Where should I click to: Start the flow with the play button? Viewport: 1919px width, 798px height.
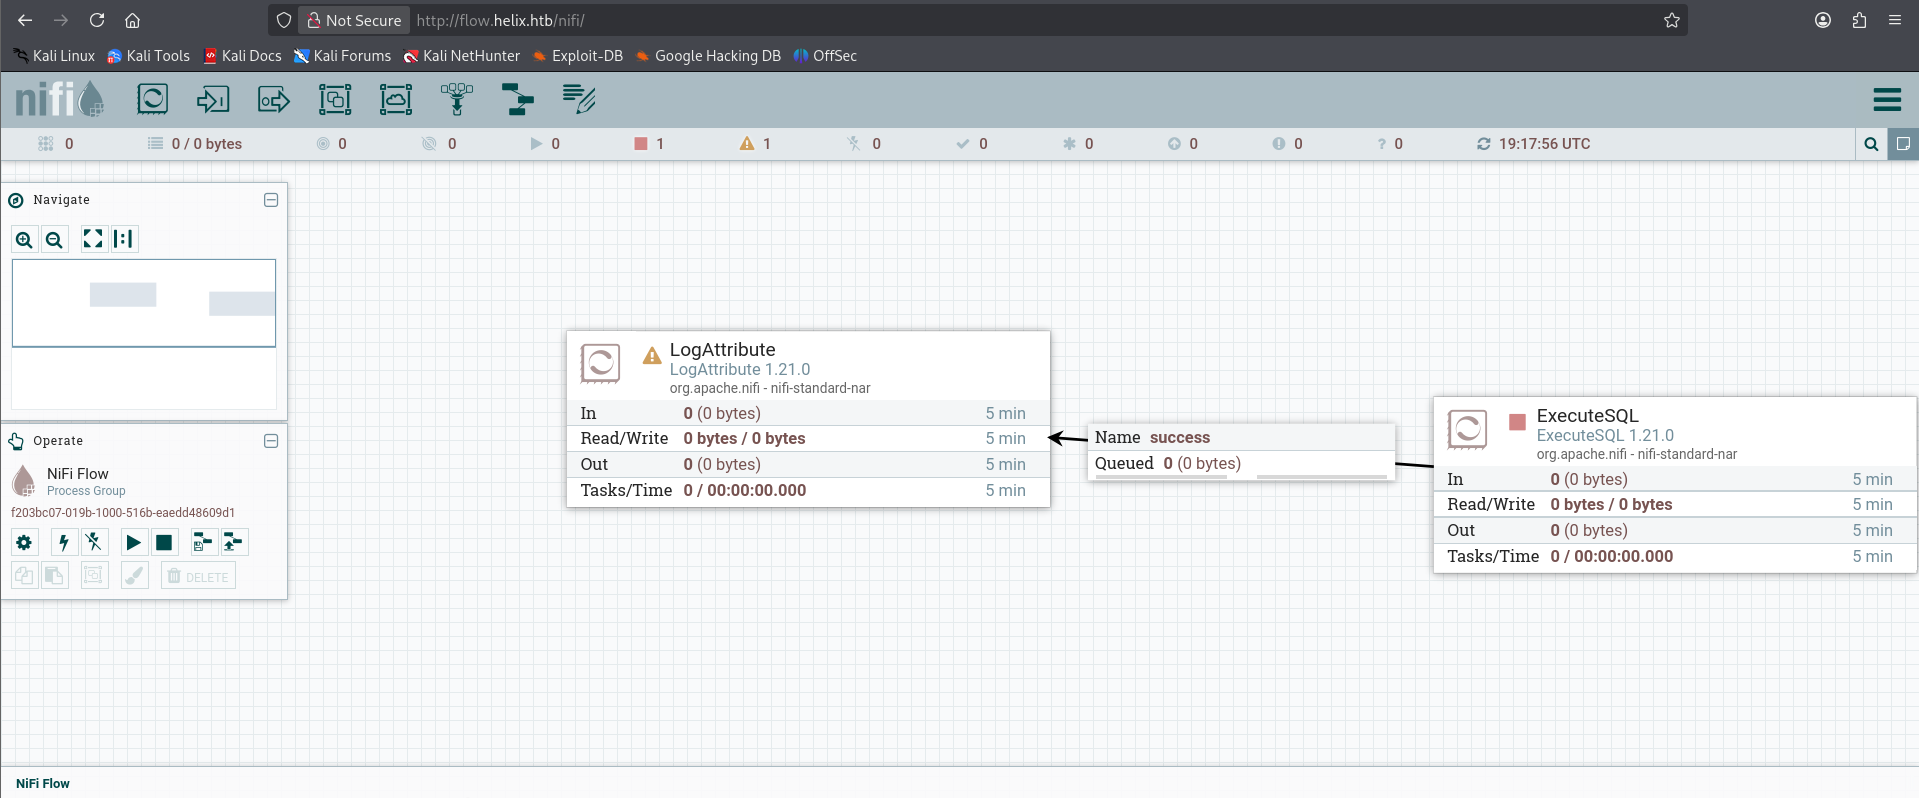pos(133,542)
